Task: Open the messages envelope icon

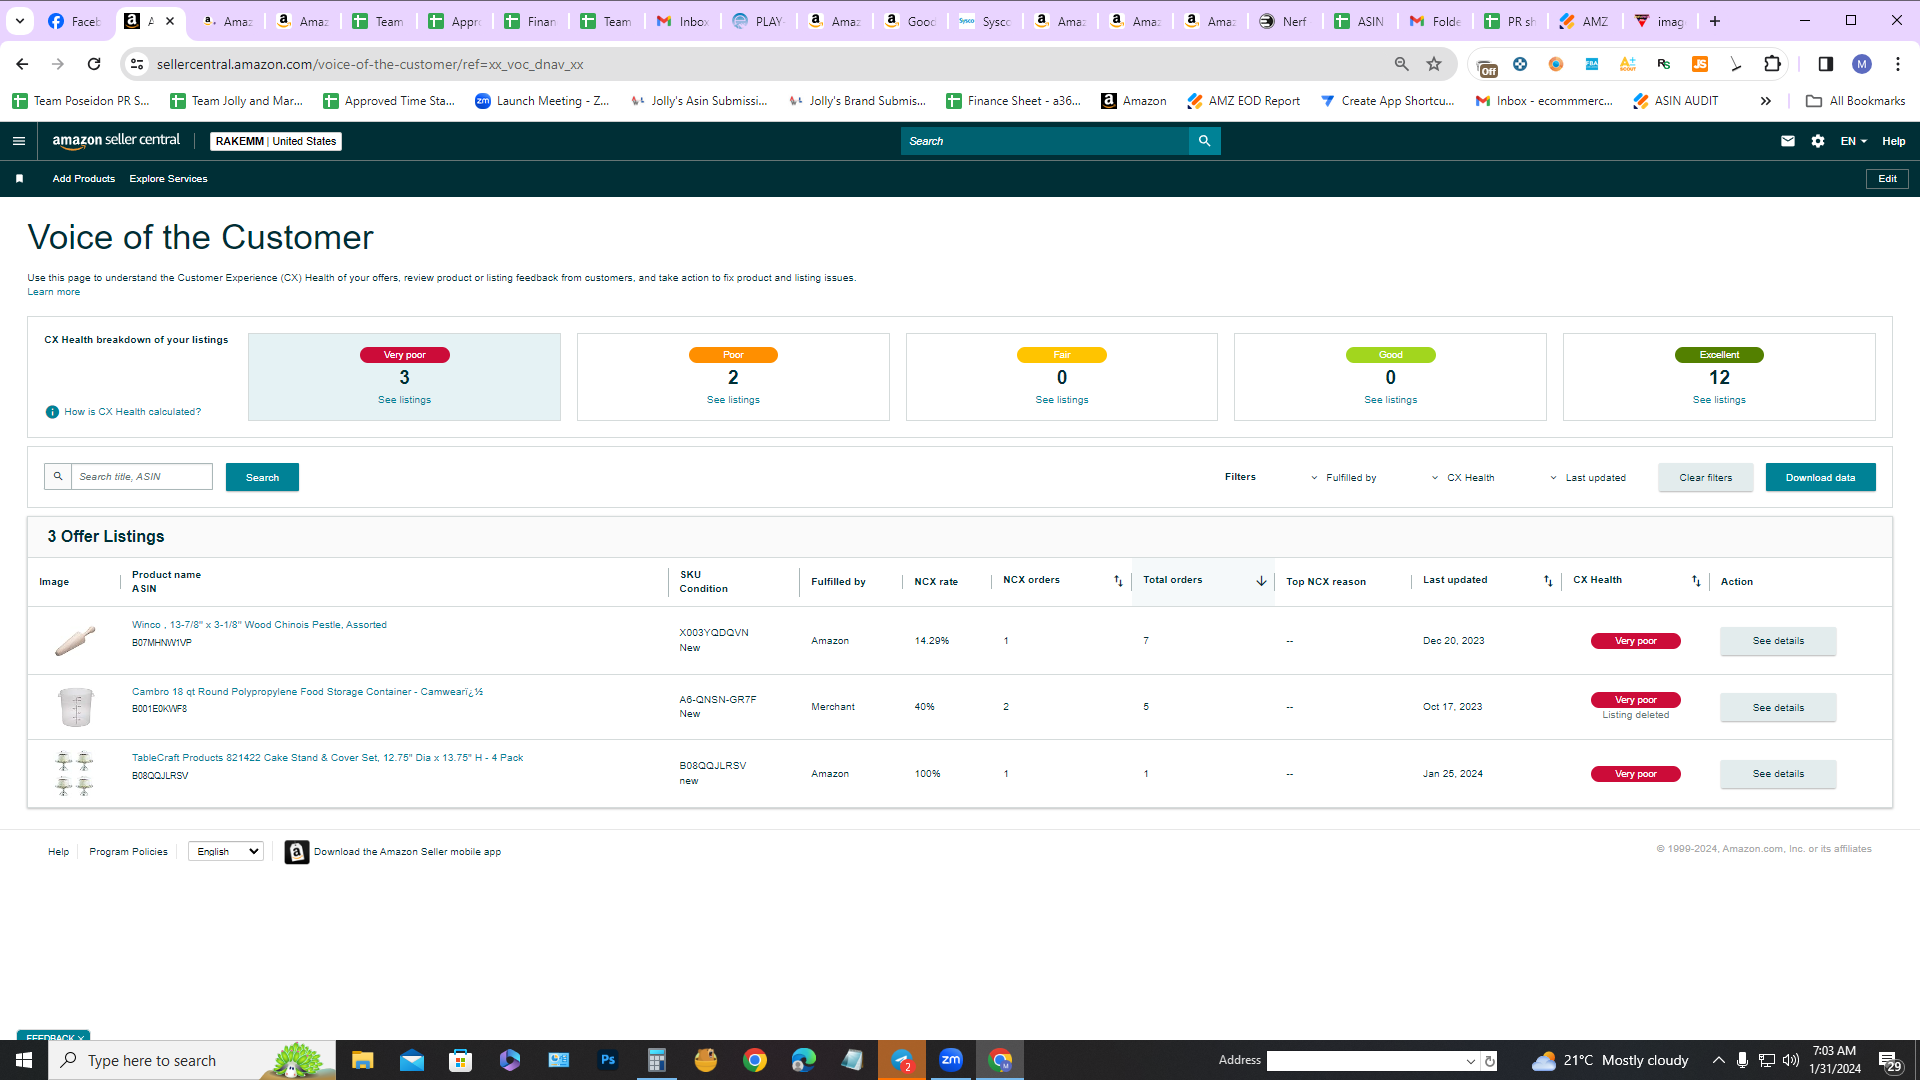Action: tap(1788, 141)
